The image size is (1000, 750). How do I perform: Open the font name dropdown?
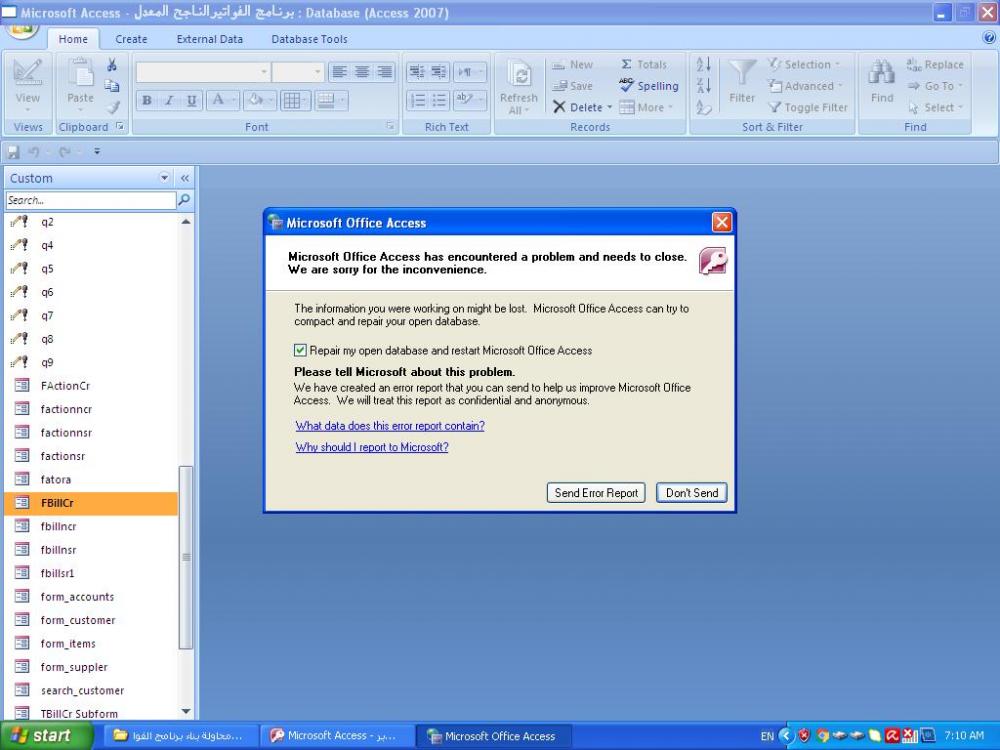[264, 71]
